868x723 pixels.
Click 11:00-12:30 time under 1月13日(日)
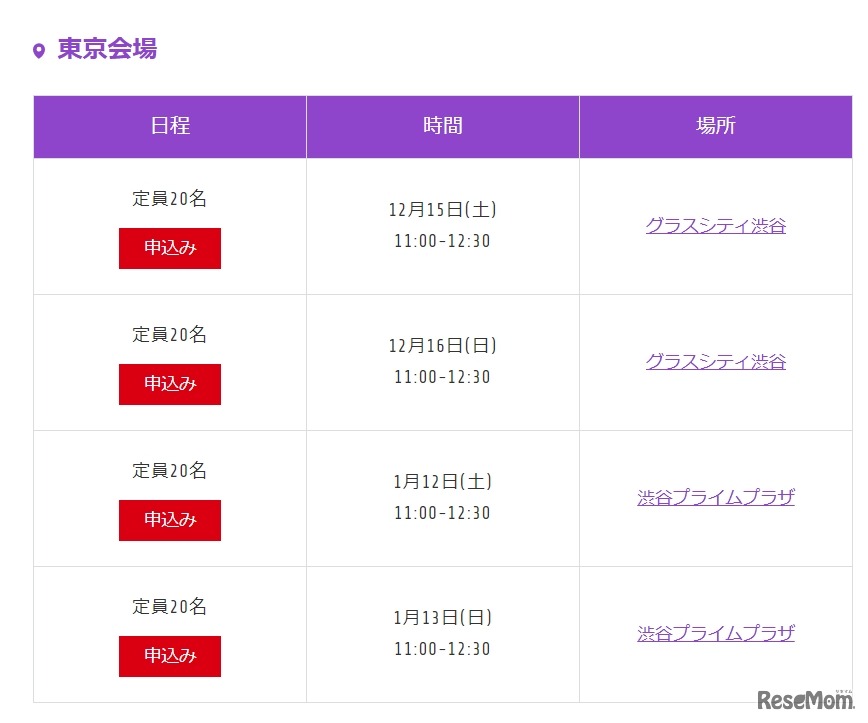tap(443, 649)
